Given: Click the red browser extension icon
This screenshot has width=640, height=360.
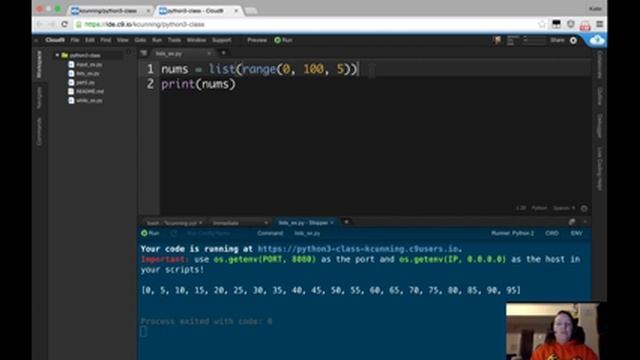Looking at the screenshot, I should pyautogui.click(x=585, y=25).
